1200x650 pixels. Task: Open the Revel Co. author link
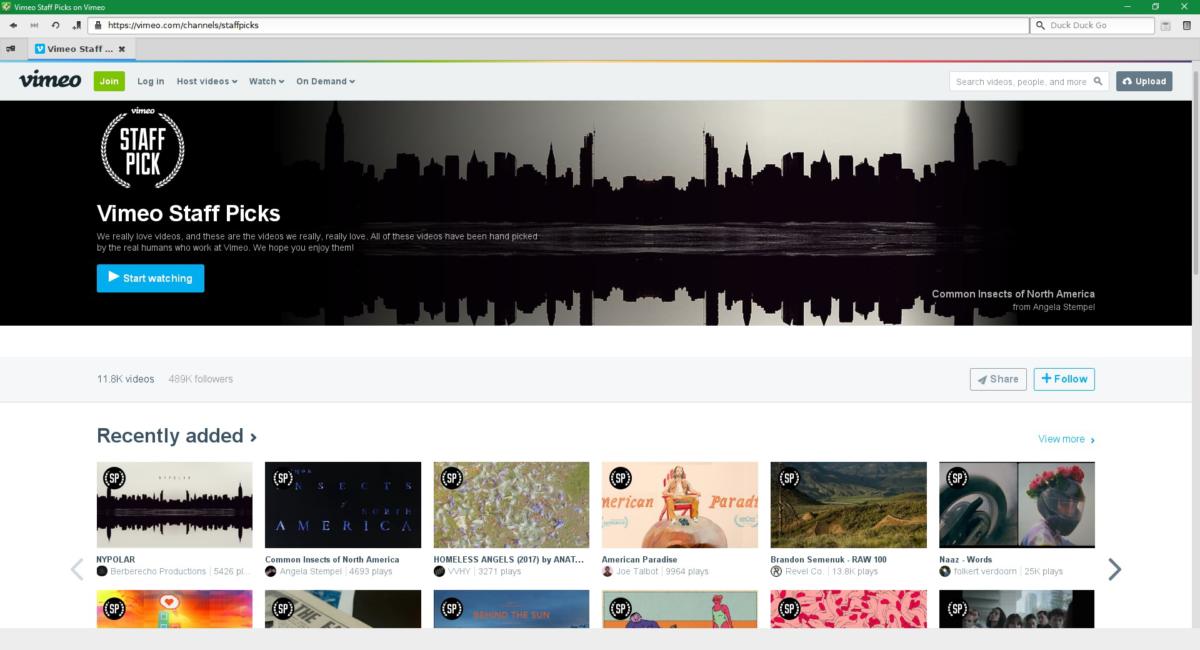804,572
